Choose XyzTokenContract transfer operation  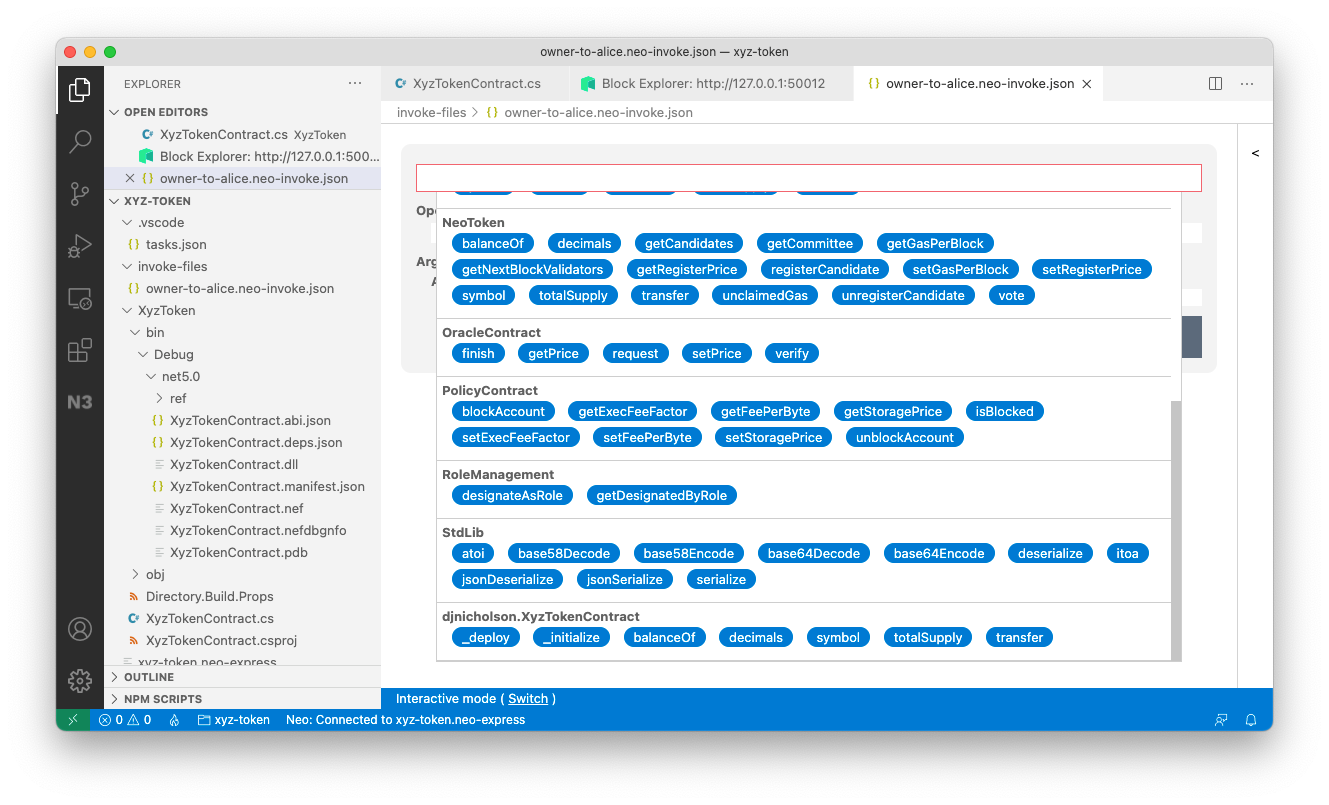tap(1019, 637)
